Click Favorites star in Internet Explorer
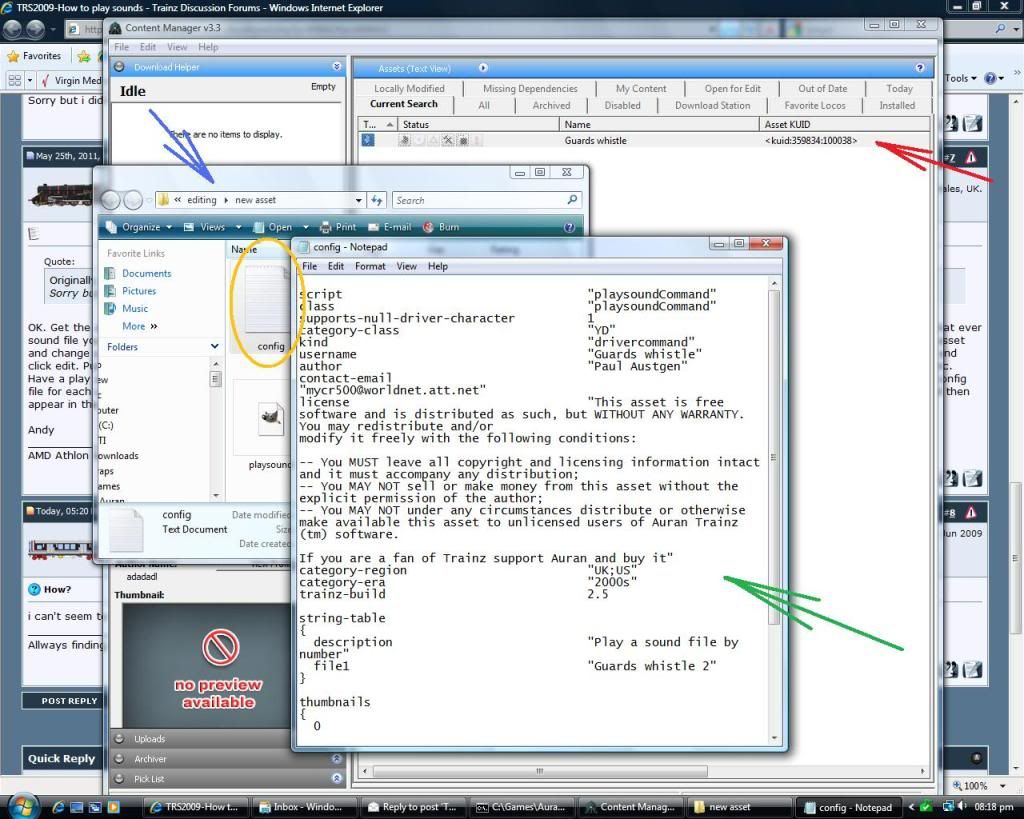 (x=13, y=56)
